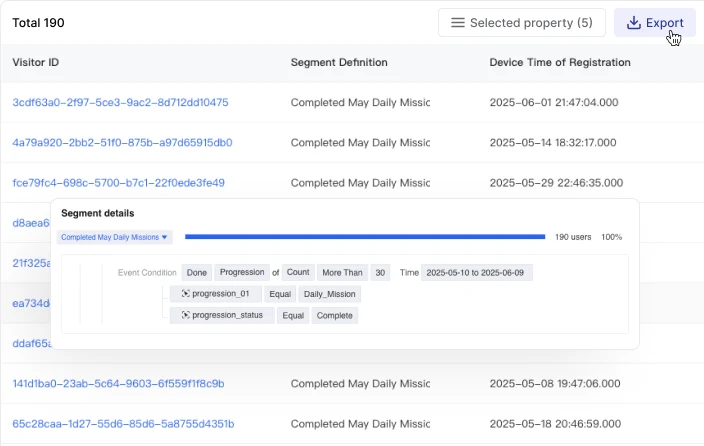Click segment definition in the 3cdf63a0 row

point(360,102)
